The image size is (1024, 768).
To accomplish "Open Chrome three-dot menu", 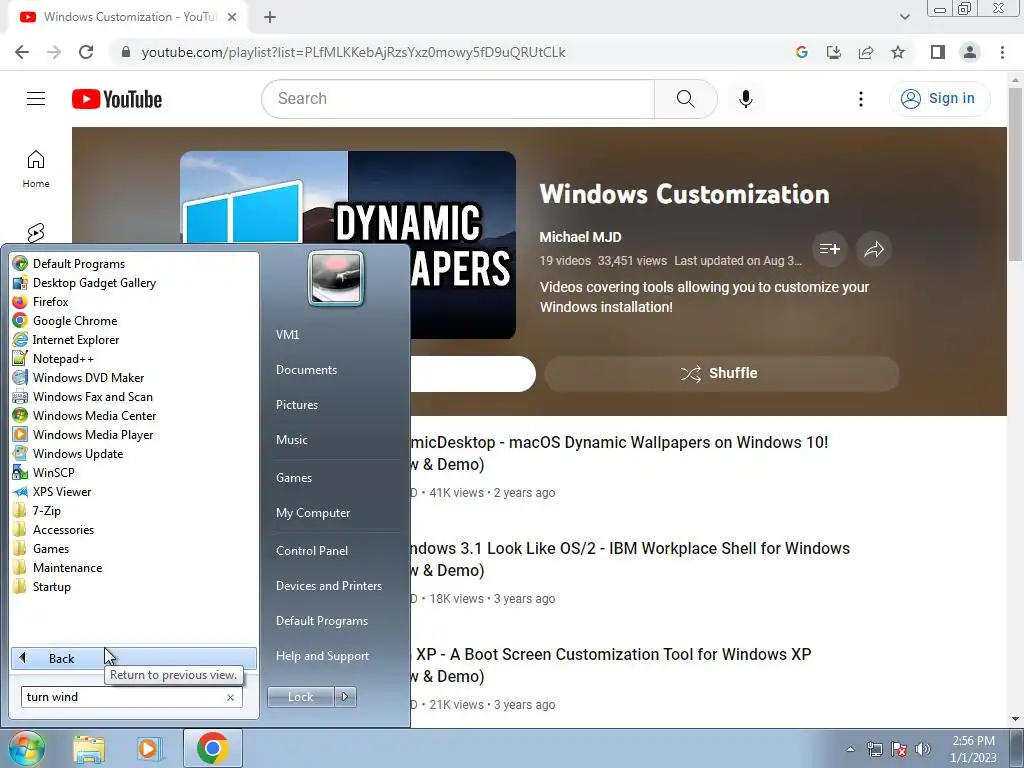I will click(1002, 52).
